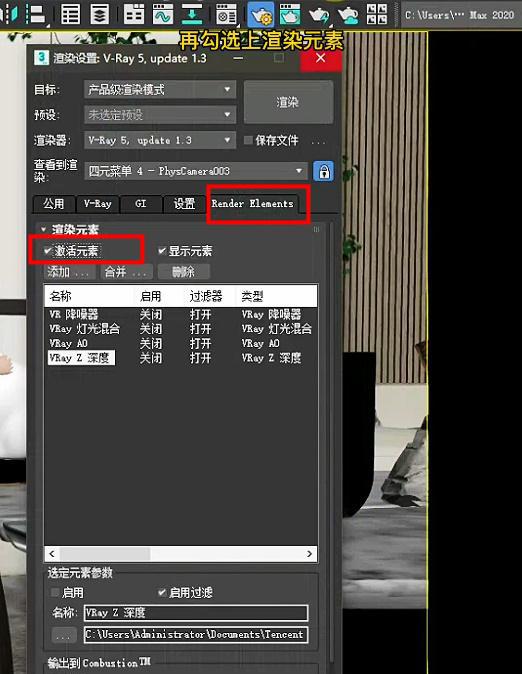522x674 pixels.
Task: Expand the 查看到渲染 PhysCamera003 dropdown
Action: pos(196,171)
